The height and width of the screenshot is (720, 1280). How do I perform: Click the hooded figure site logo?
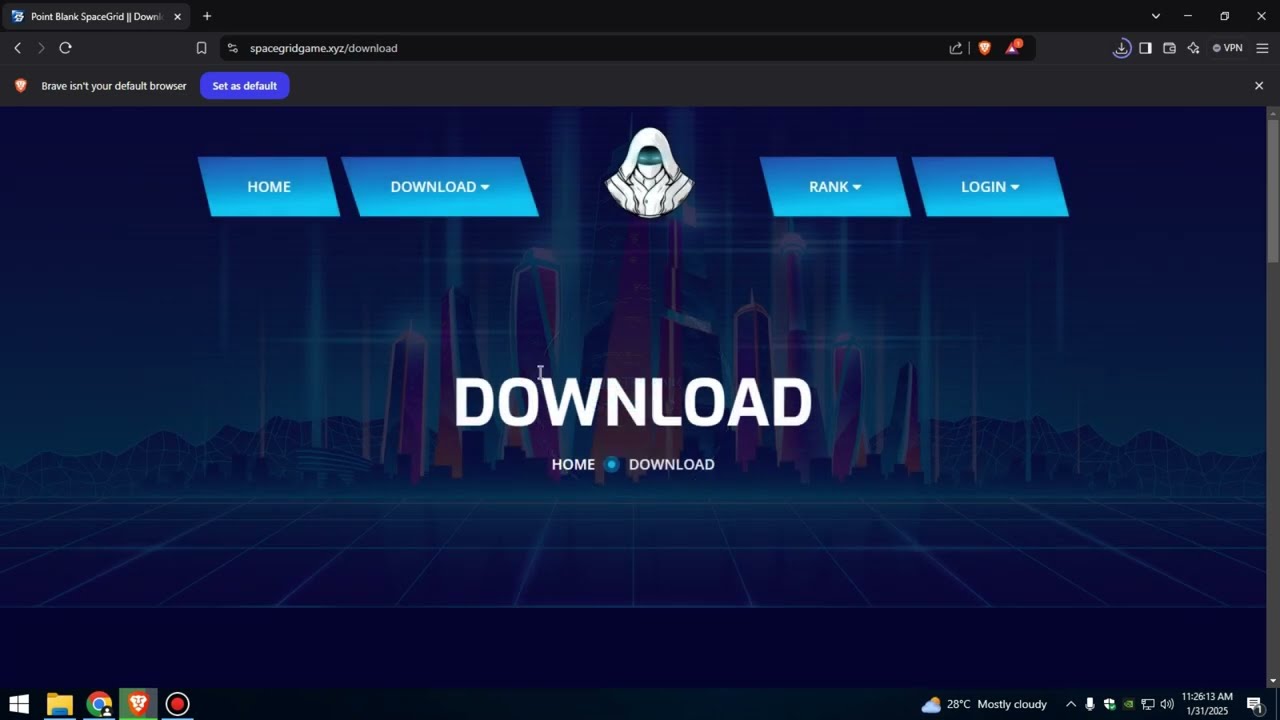point(650,172)
